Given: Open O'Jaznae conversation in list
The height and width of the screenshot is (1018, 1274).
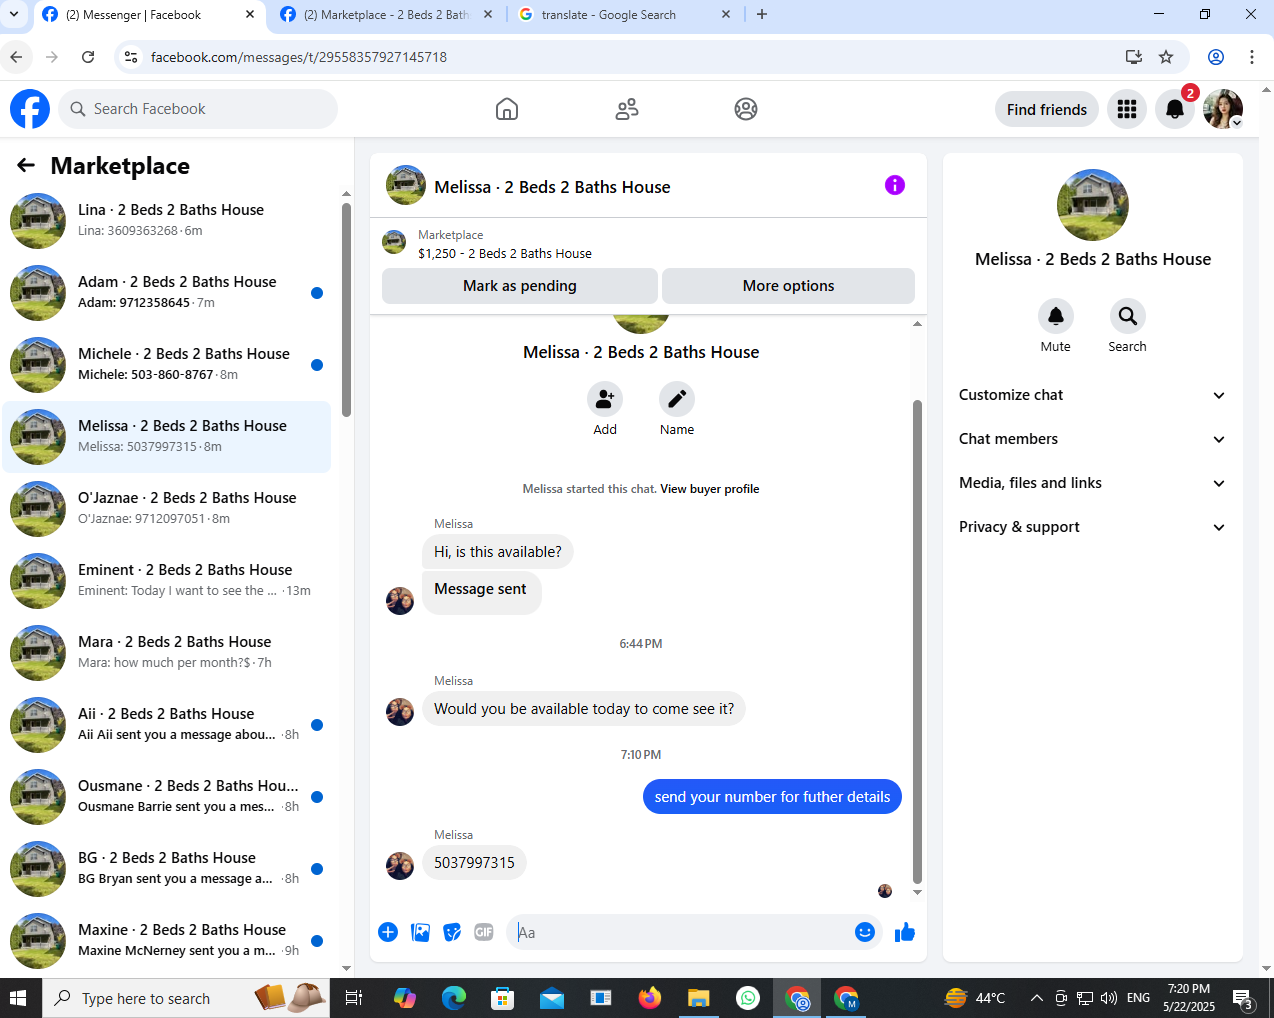Looking at the screenshot, I should (x=167, y=509).
